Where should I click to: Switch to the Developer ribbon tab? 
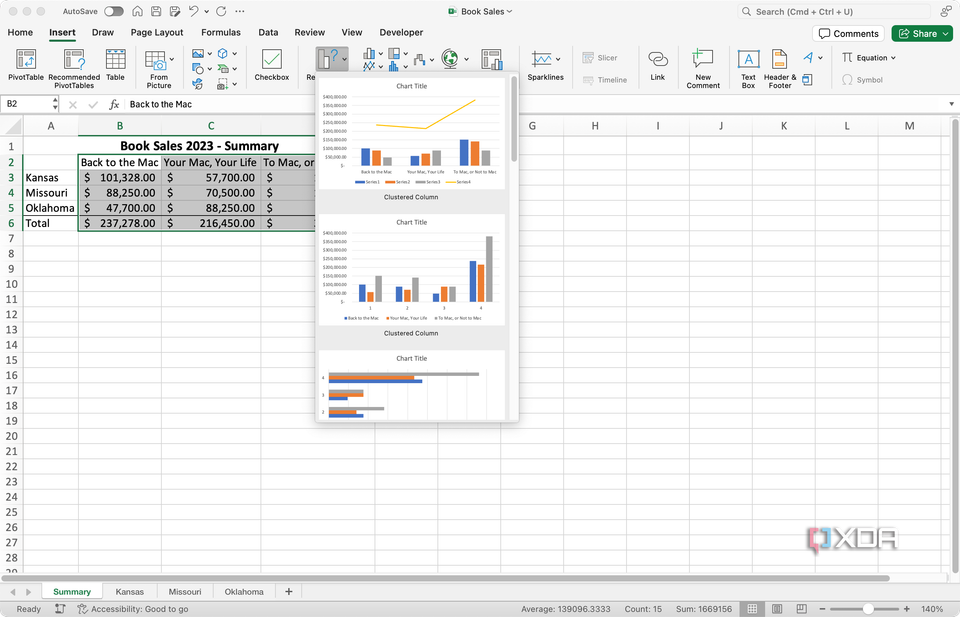coord(401,32)
